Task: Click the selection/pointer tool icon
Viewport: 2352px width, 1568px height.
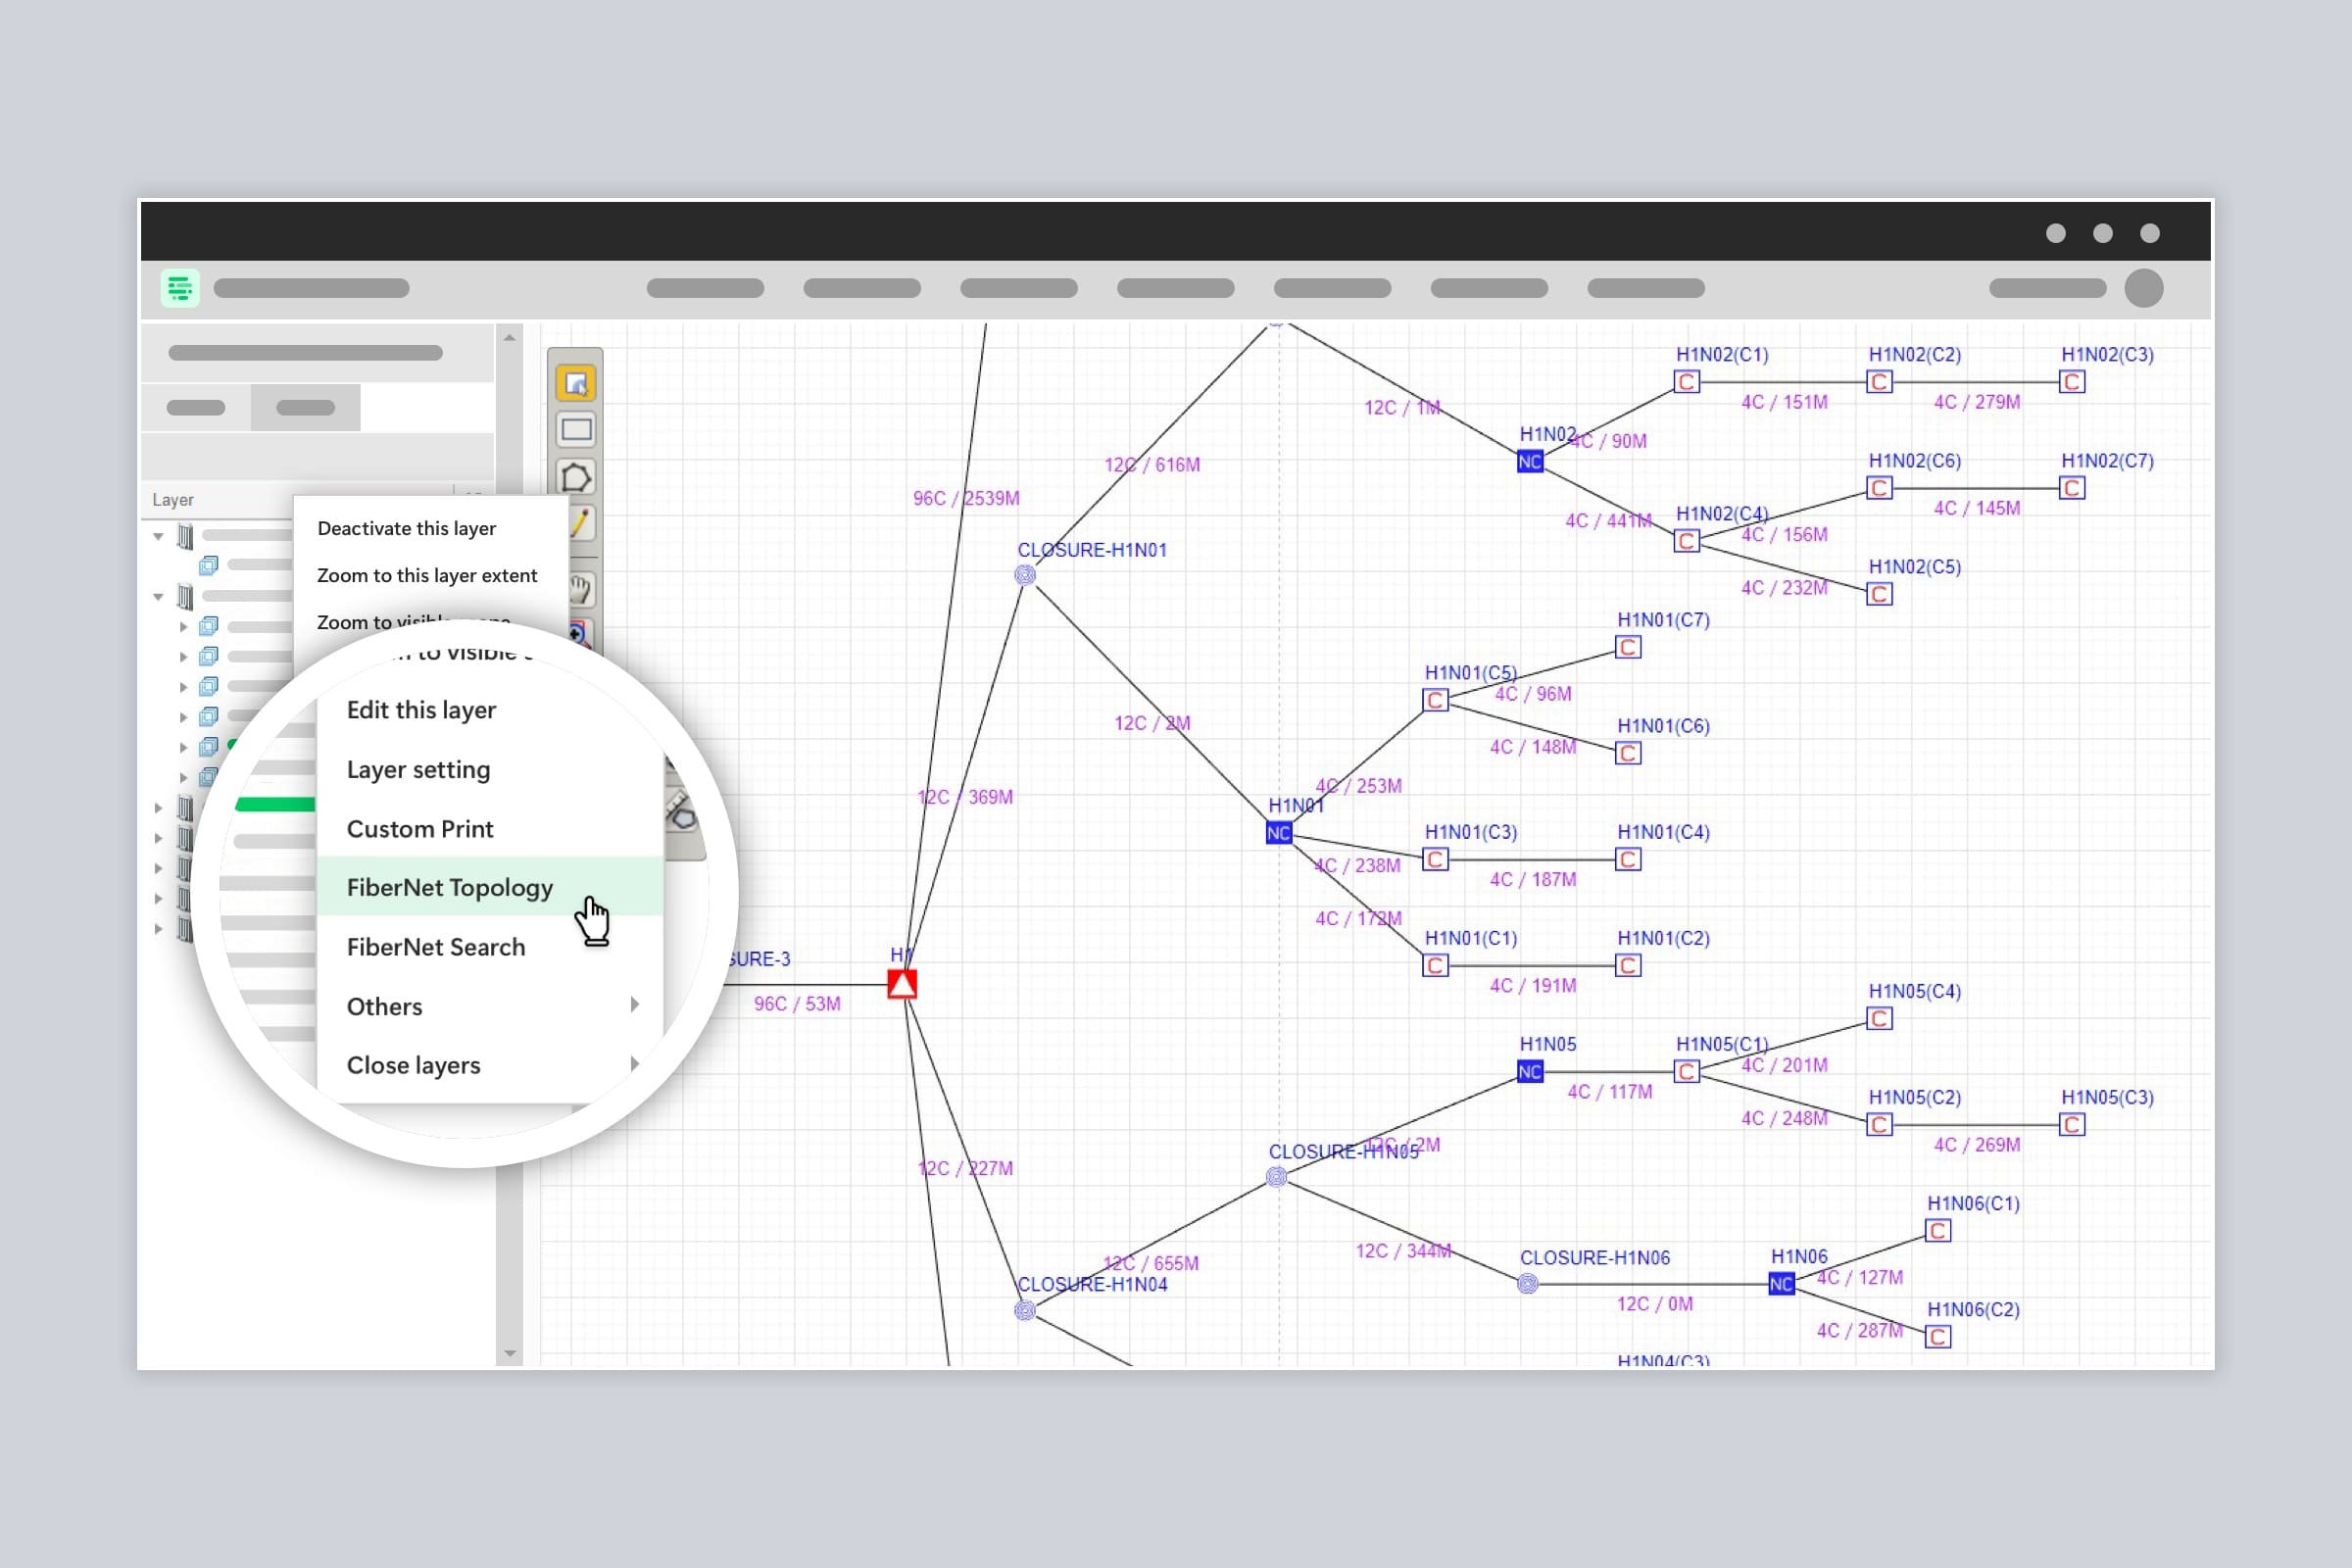Action: (577, 381)
